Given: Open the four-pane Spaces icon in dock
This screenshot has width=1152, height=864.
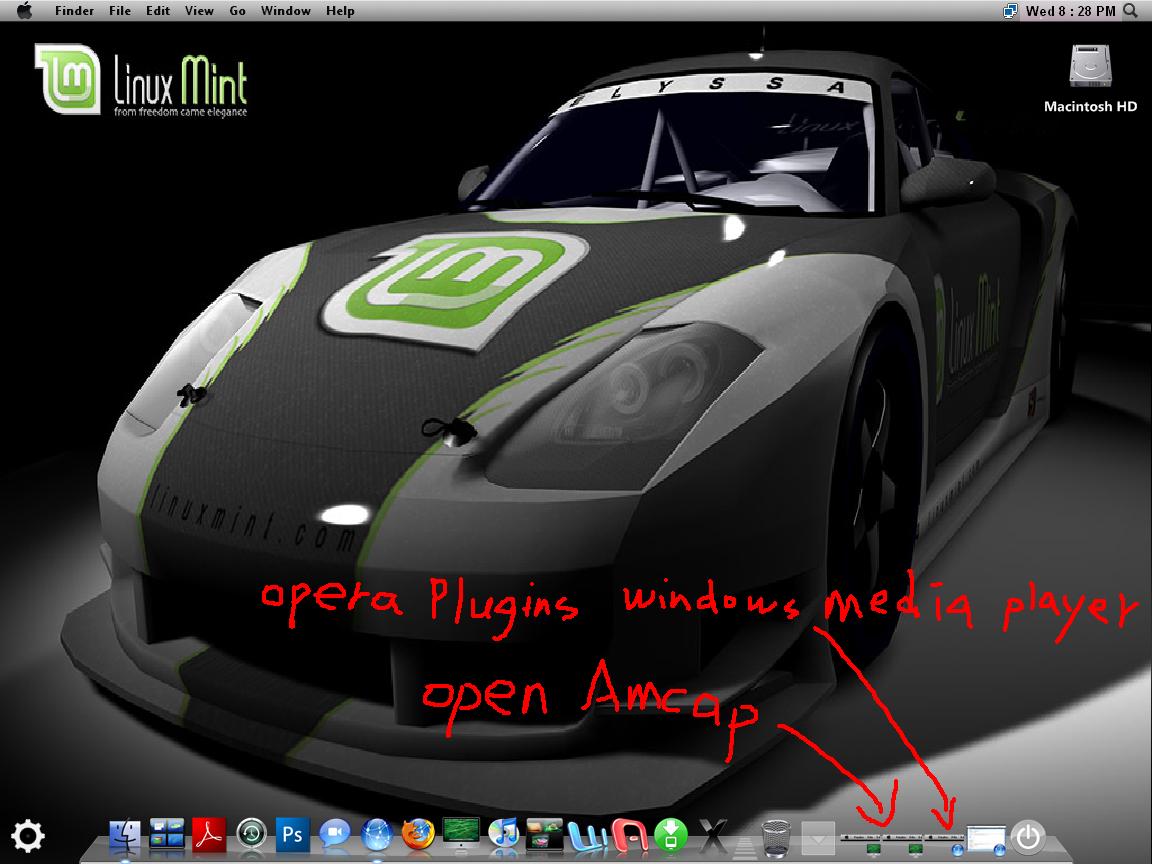Looking at the screenshot, I should (x=167, y=836).
